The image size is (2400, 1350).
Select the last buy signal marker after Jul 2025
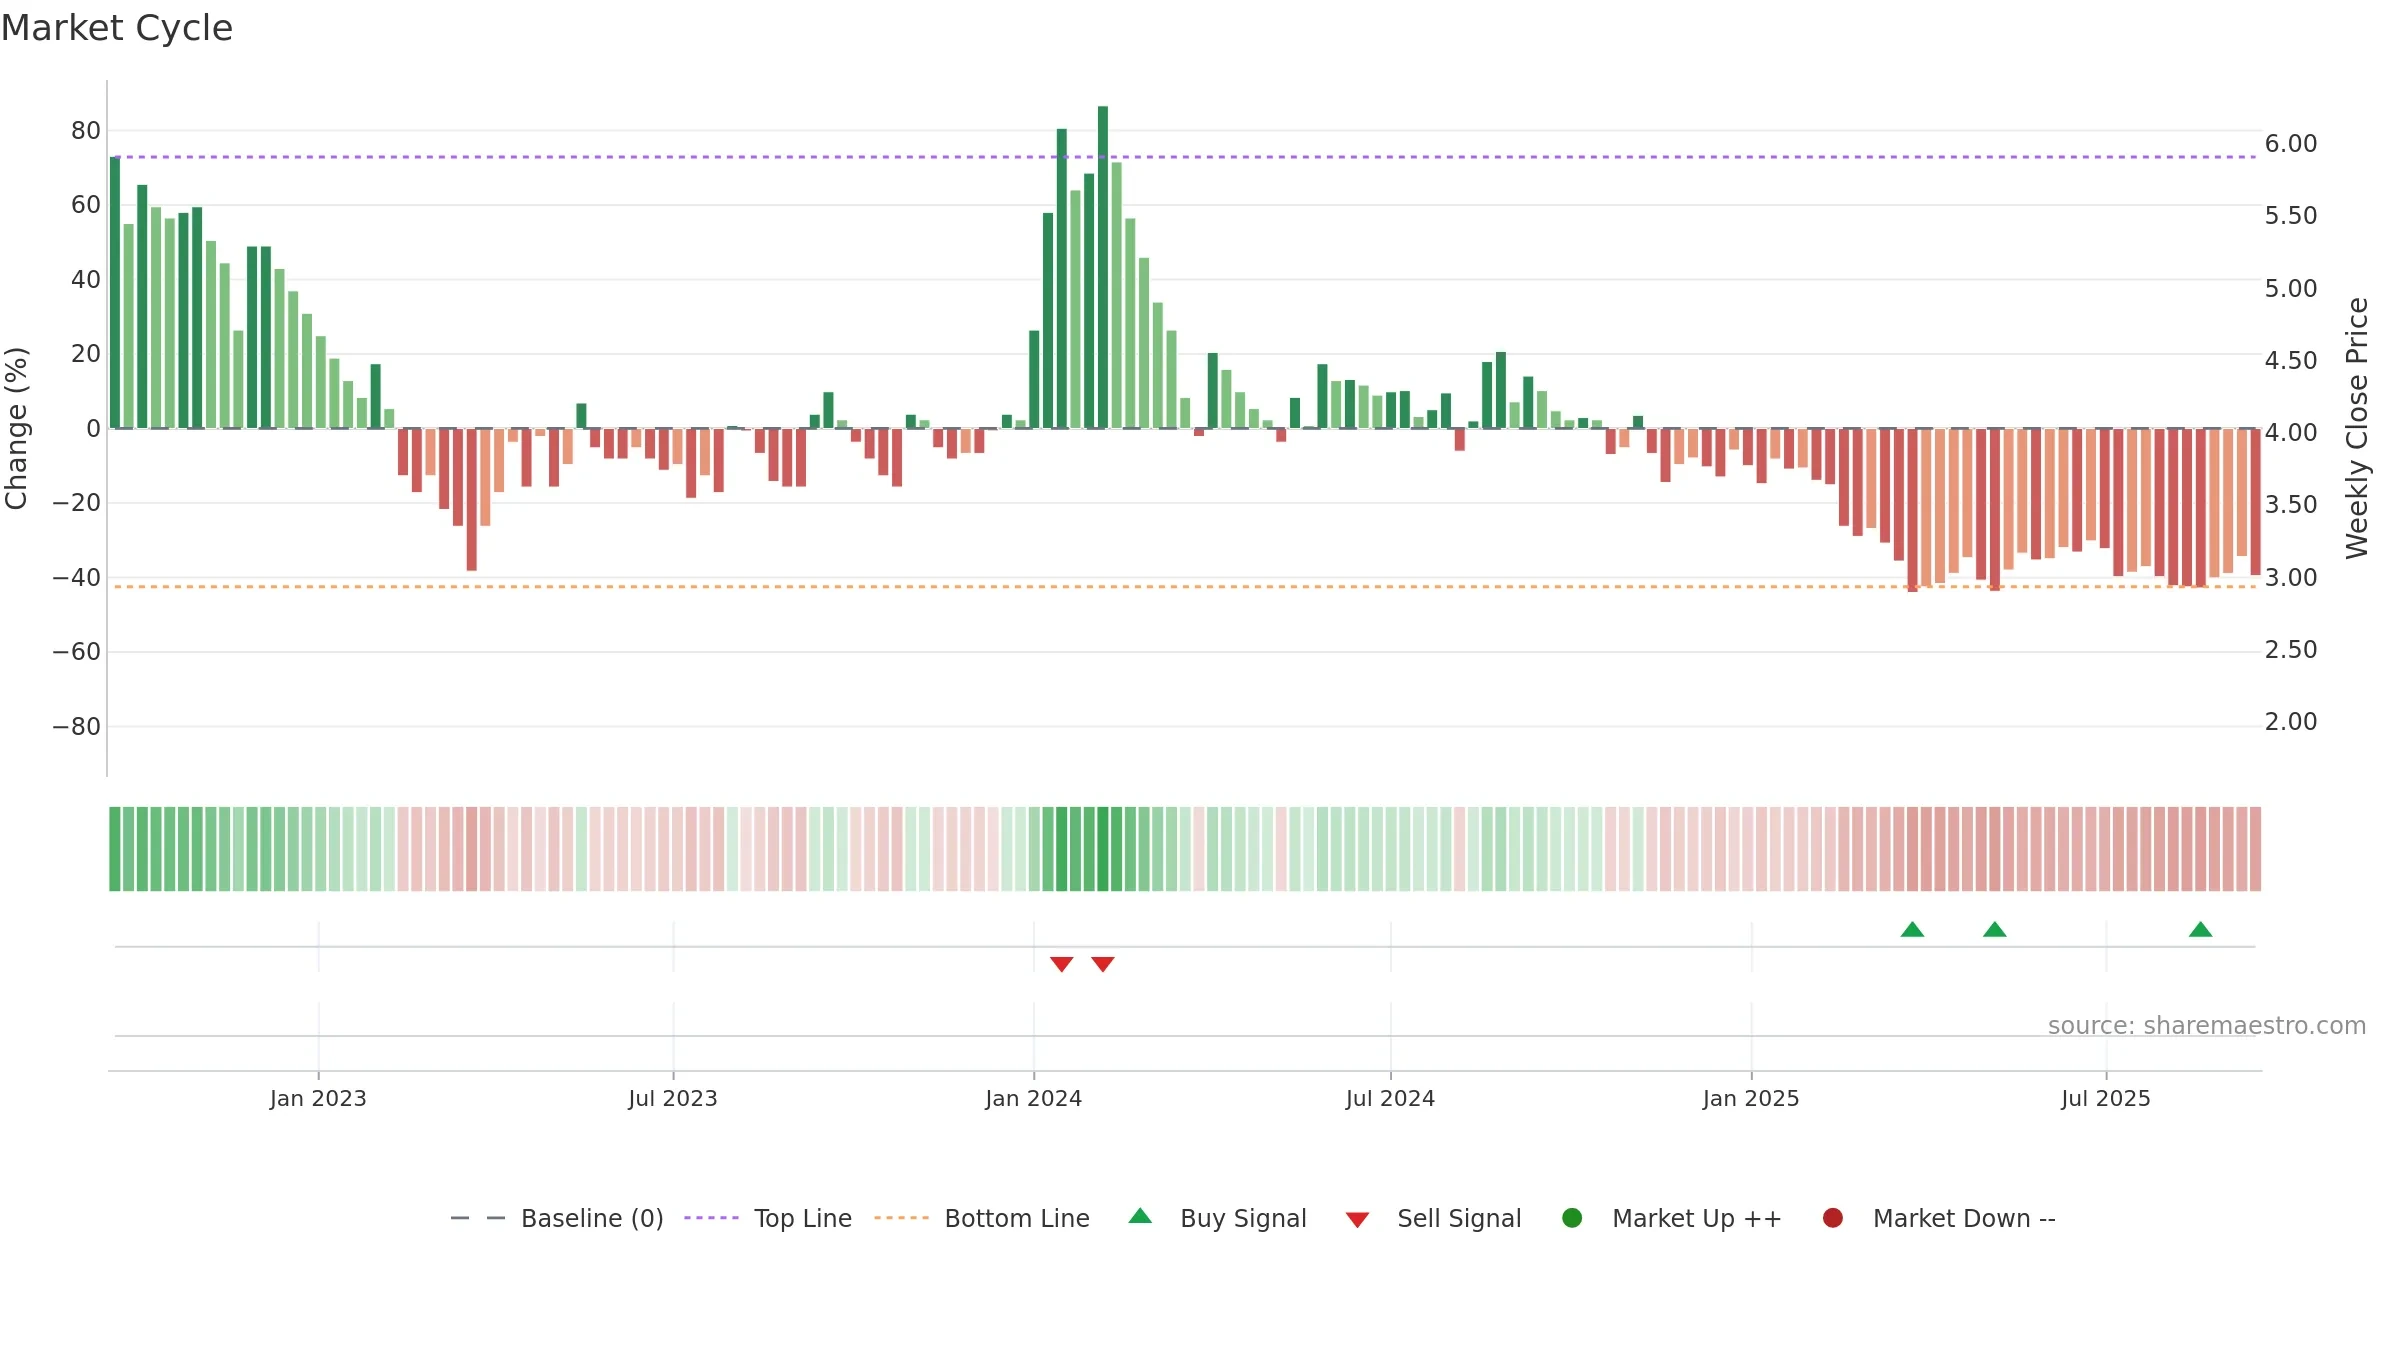2200,929
